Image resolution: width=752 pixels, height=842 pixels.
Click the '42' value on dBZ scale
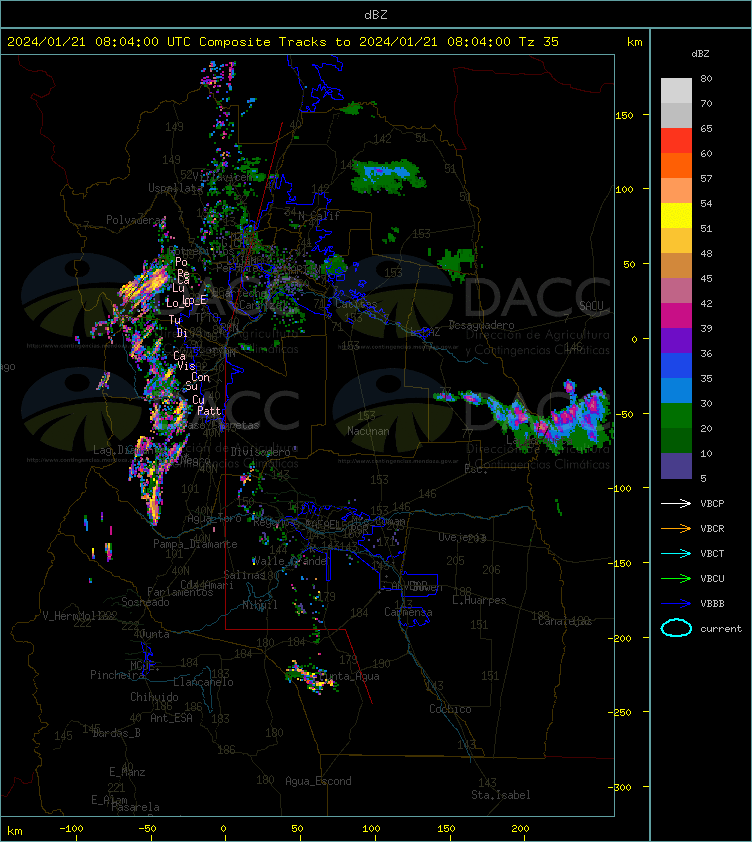[706, 303]
